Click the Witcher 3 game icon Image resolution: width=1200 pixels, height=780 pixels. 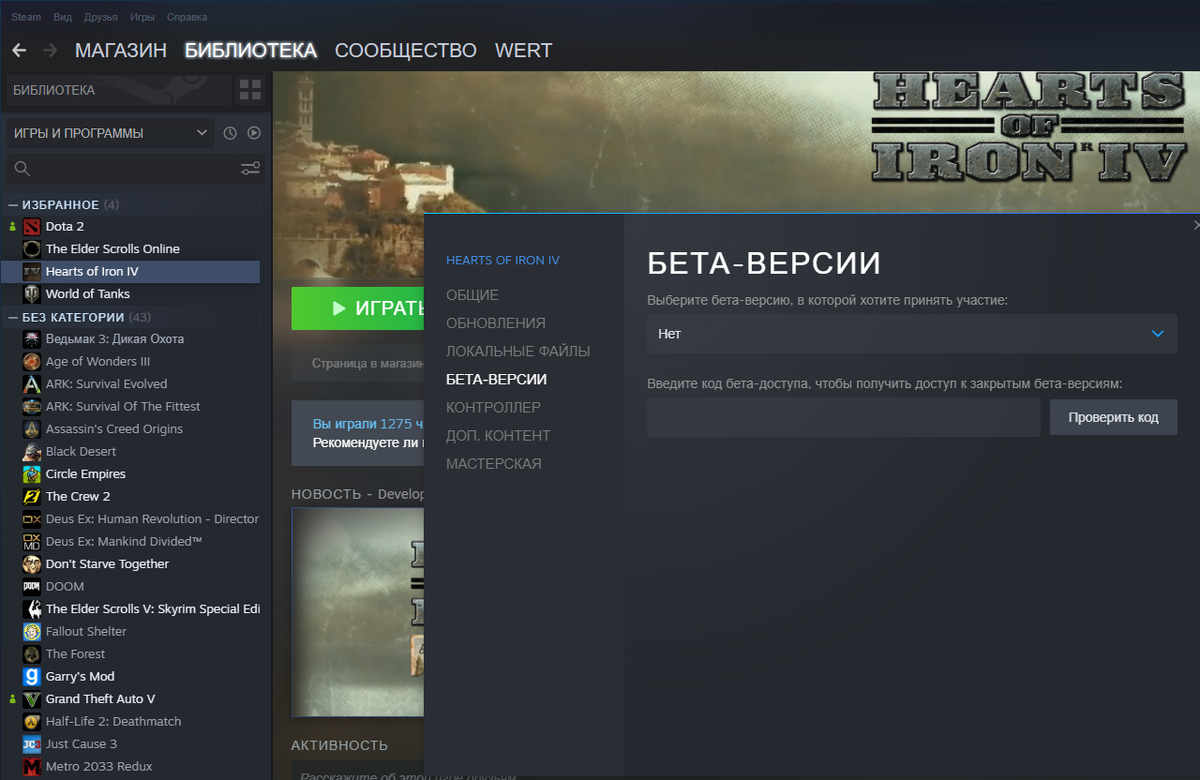tap(31, 339)
